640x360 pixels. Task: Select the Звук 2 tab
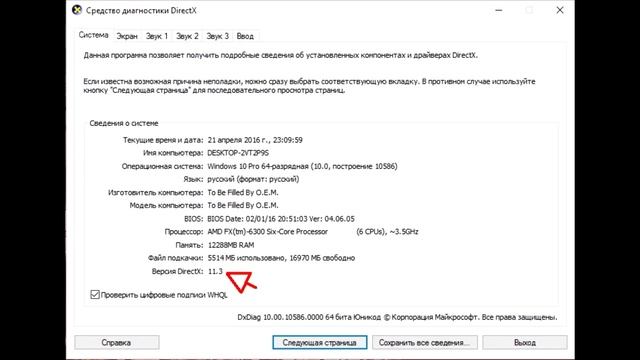click(x=187, y=36)
